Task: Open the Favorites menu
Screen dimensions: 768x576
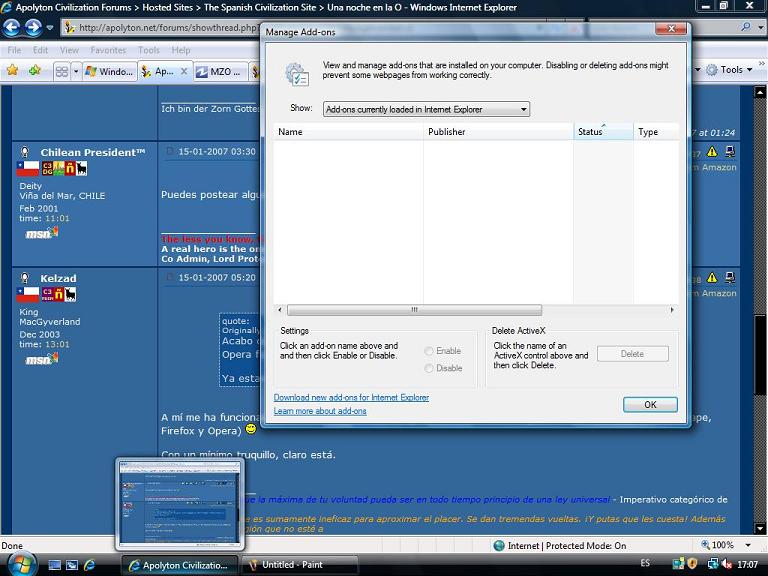Action: pyautogui.click(x=108, y=50)
